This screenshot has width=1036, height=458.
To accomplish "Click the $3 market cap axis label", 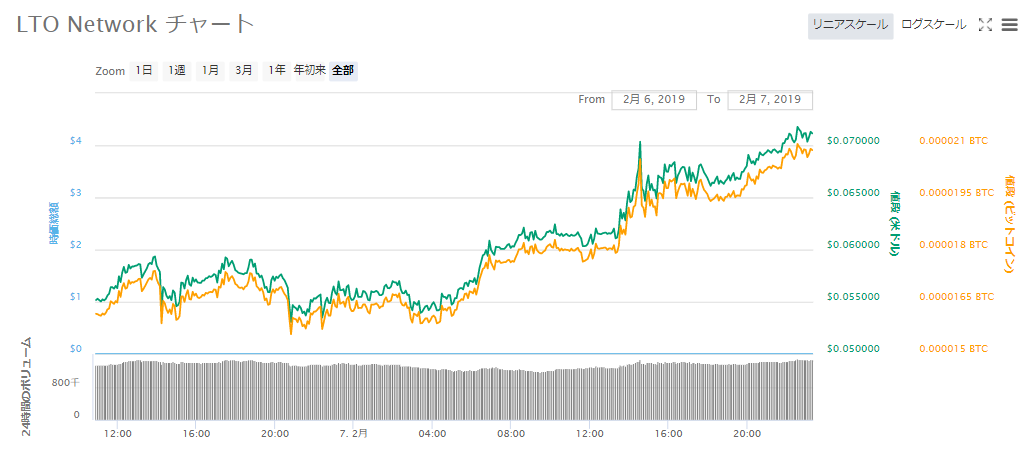I will pyautogui.click(x=75, y=193).
